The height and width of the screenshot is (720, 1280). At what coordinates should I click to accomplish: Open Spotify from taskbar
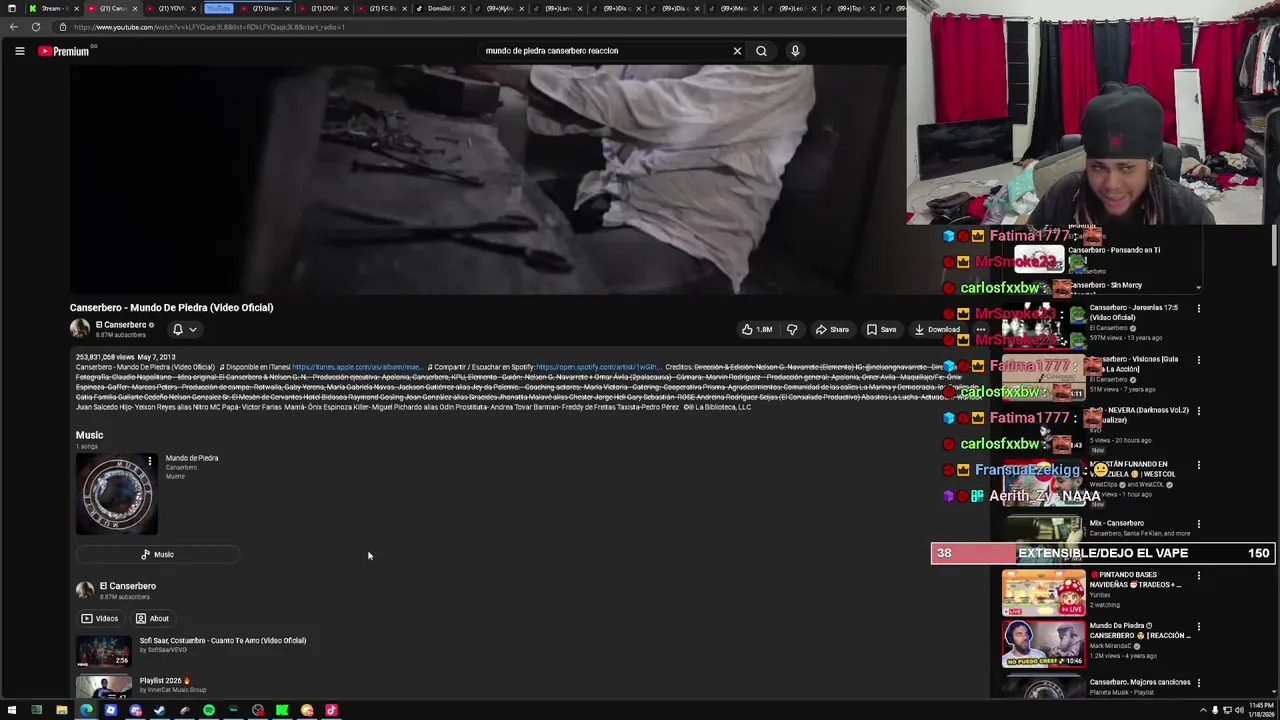pos(209,711)
